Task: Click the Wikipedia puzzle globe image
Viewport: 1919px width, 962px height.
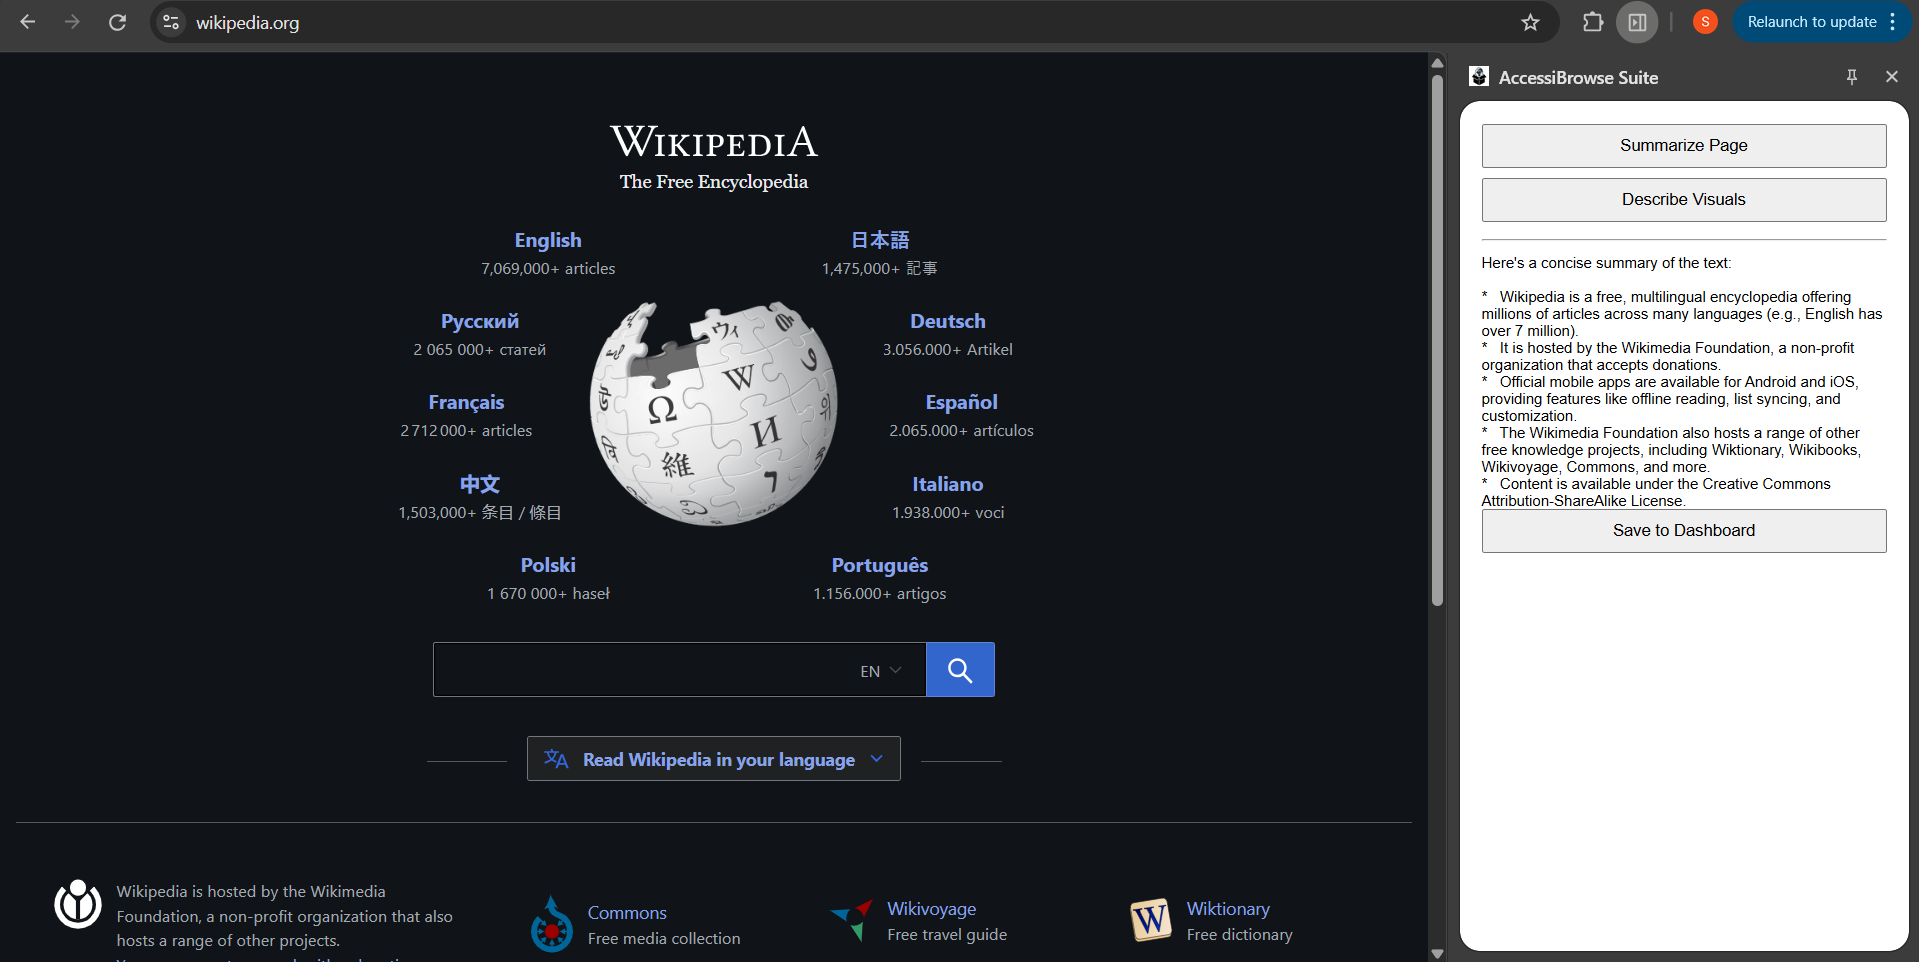Action: pyautogui.click(x=714, y=413)
